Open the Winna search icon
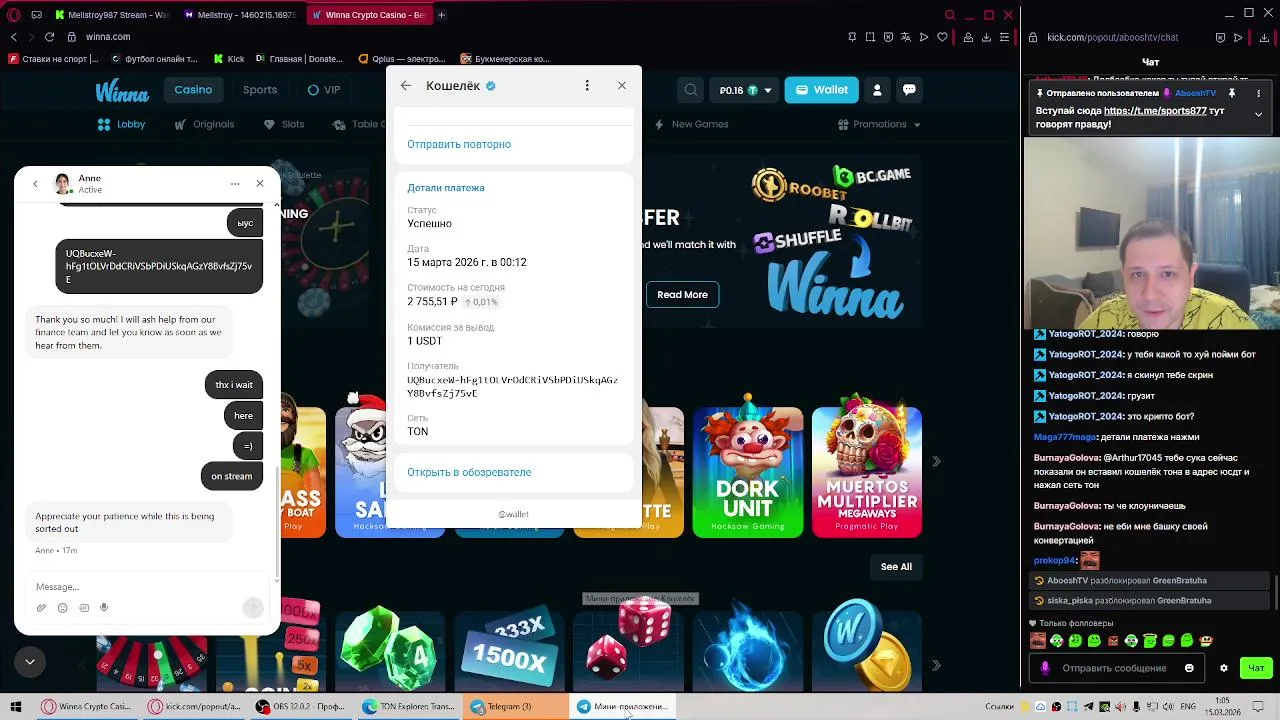Viewport: 1280px width, 720px height. coord(691,90)
